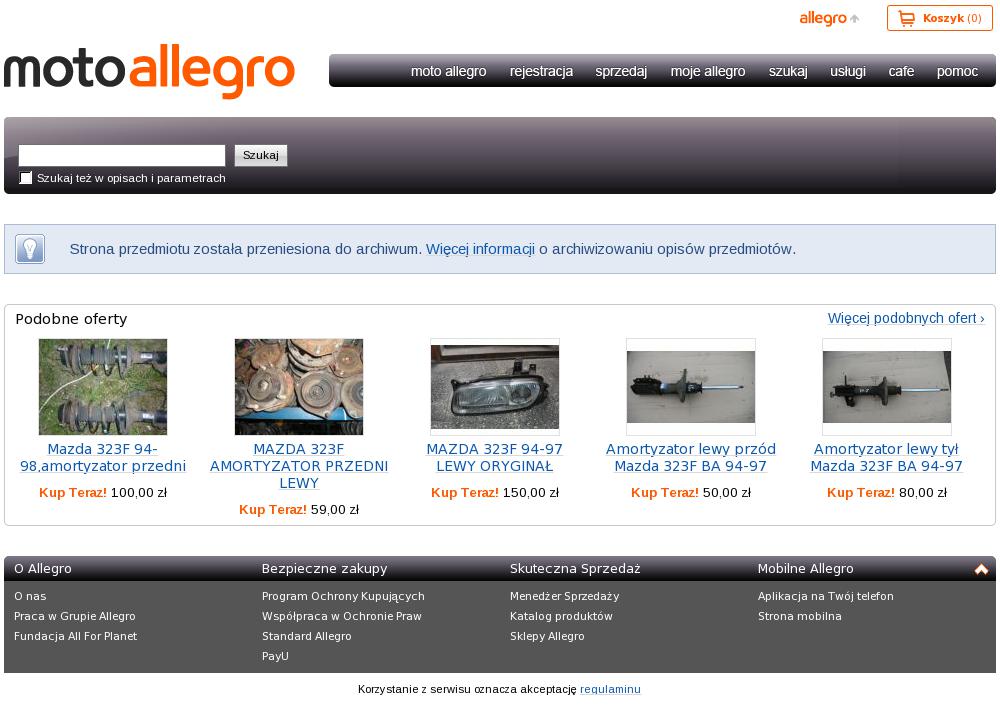Click 'Kup Teraz! 59,00 zł' price text
The height and width of the screenshot is (709, 1000).
(x=299, y=509)
